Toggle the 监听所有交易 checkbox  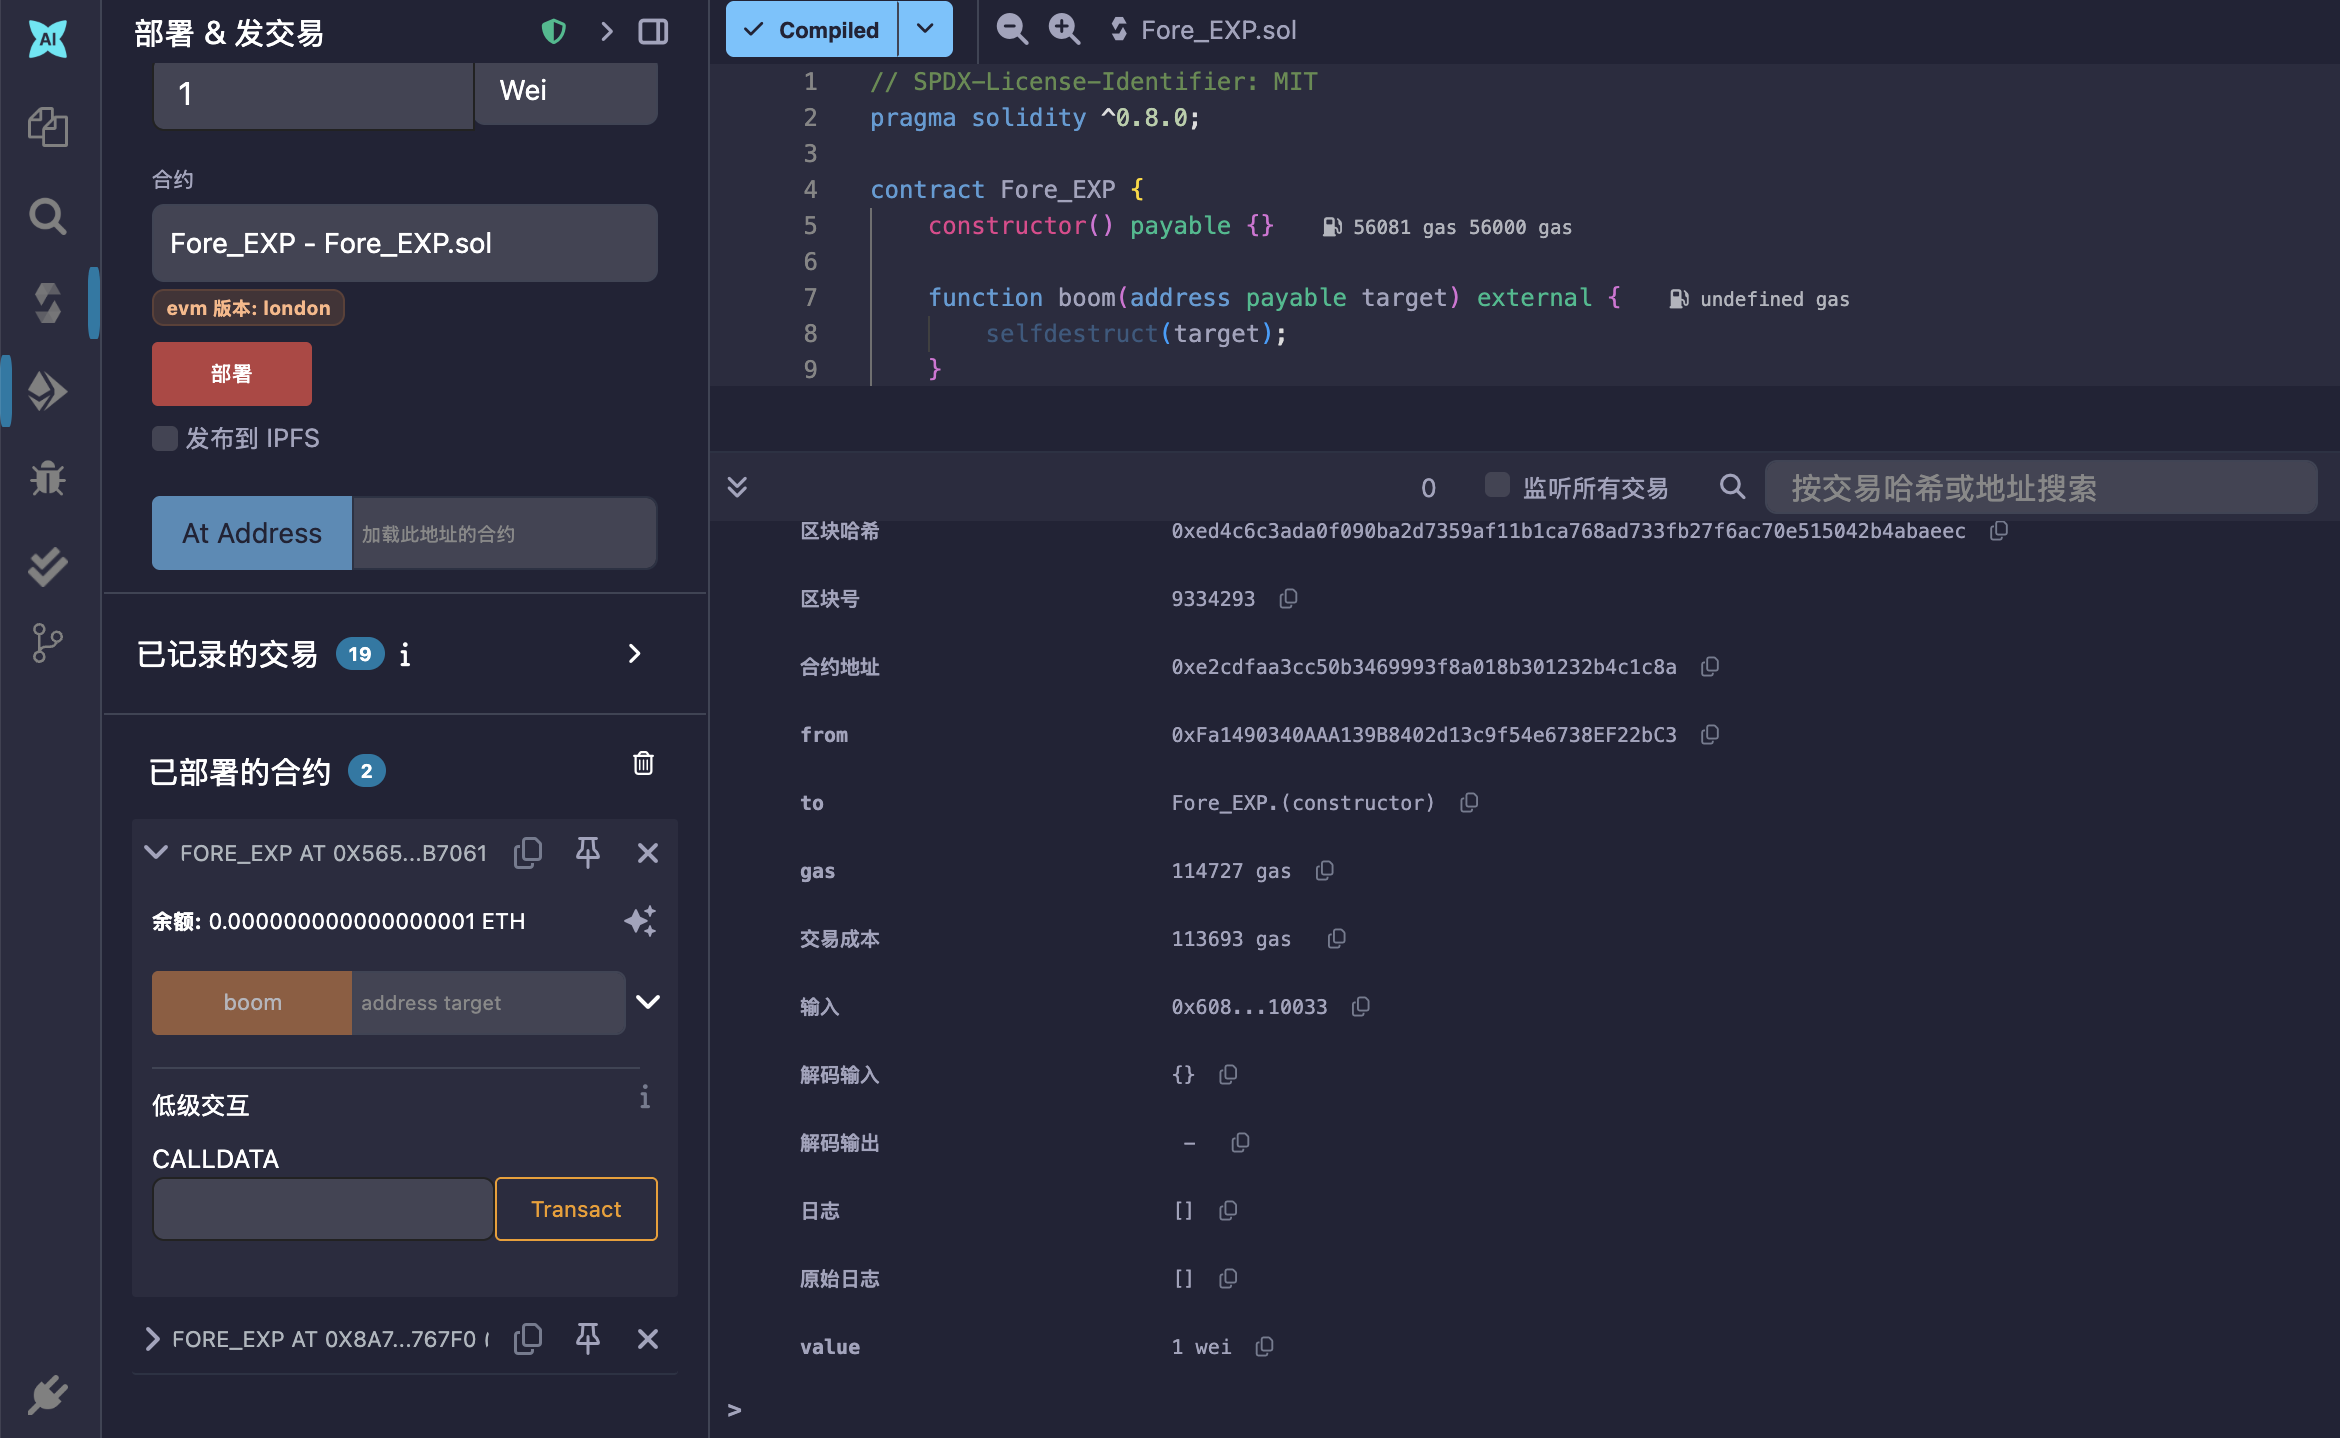coord(1496,486)
